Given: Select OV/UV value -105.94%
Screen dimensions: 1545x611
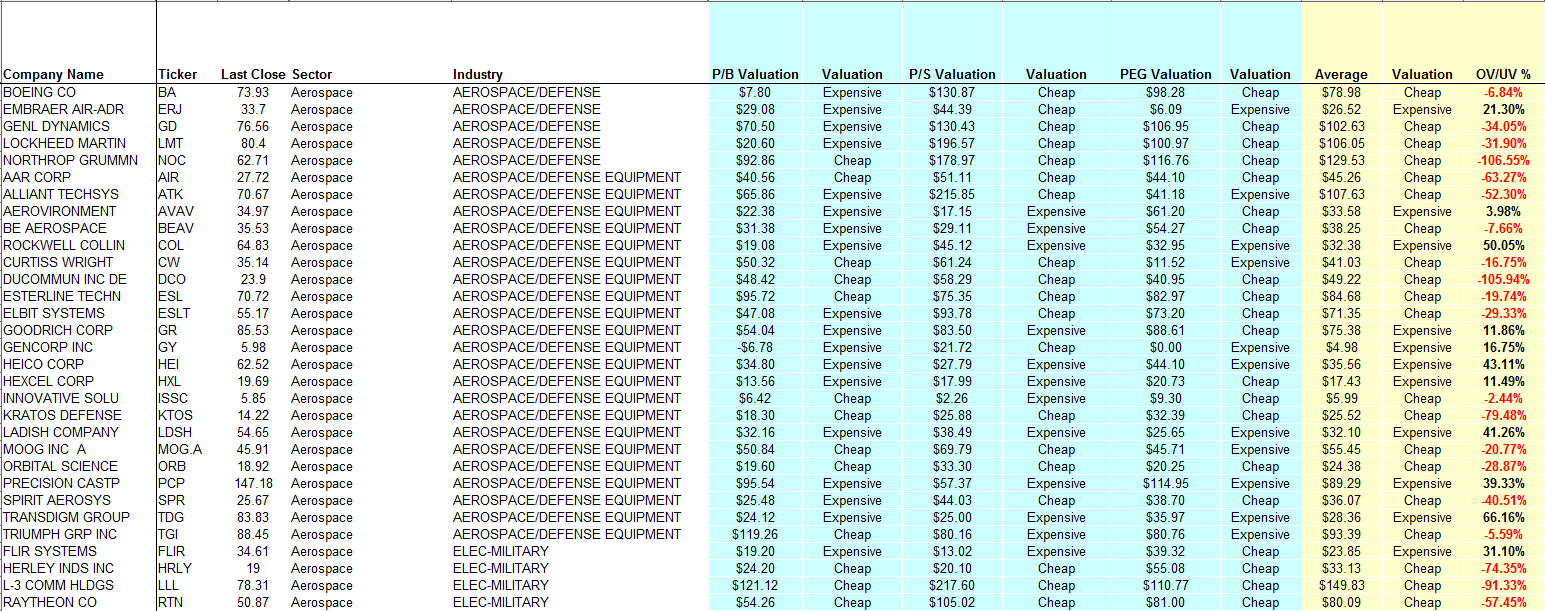Looking at the screenshot, I should click(x=1503, y=279).
